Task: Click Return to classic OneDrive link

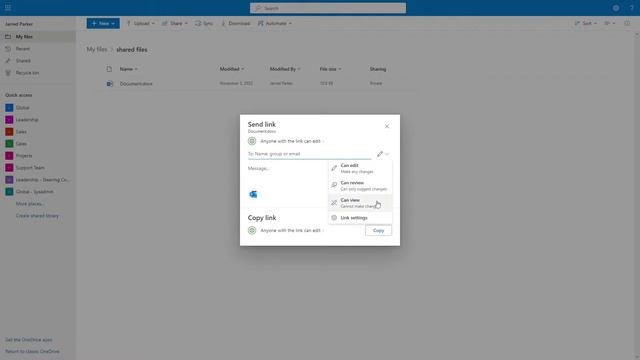Action: coord(32,351)
